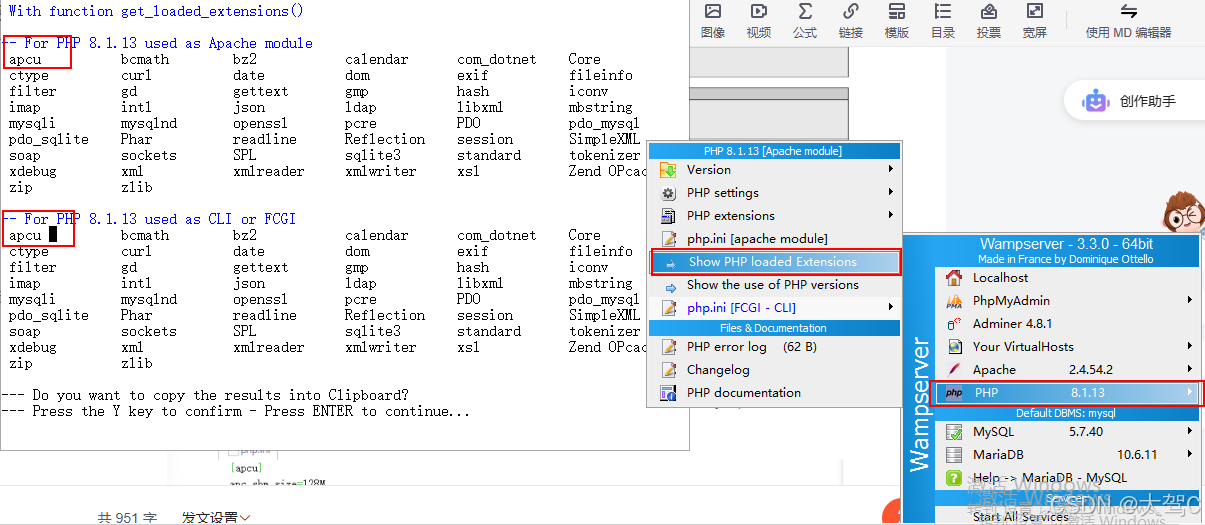Click the Your VirtualHosts icon
This screenshot has height=525, width=1205.
954,347
